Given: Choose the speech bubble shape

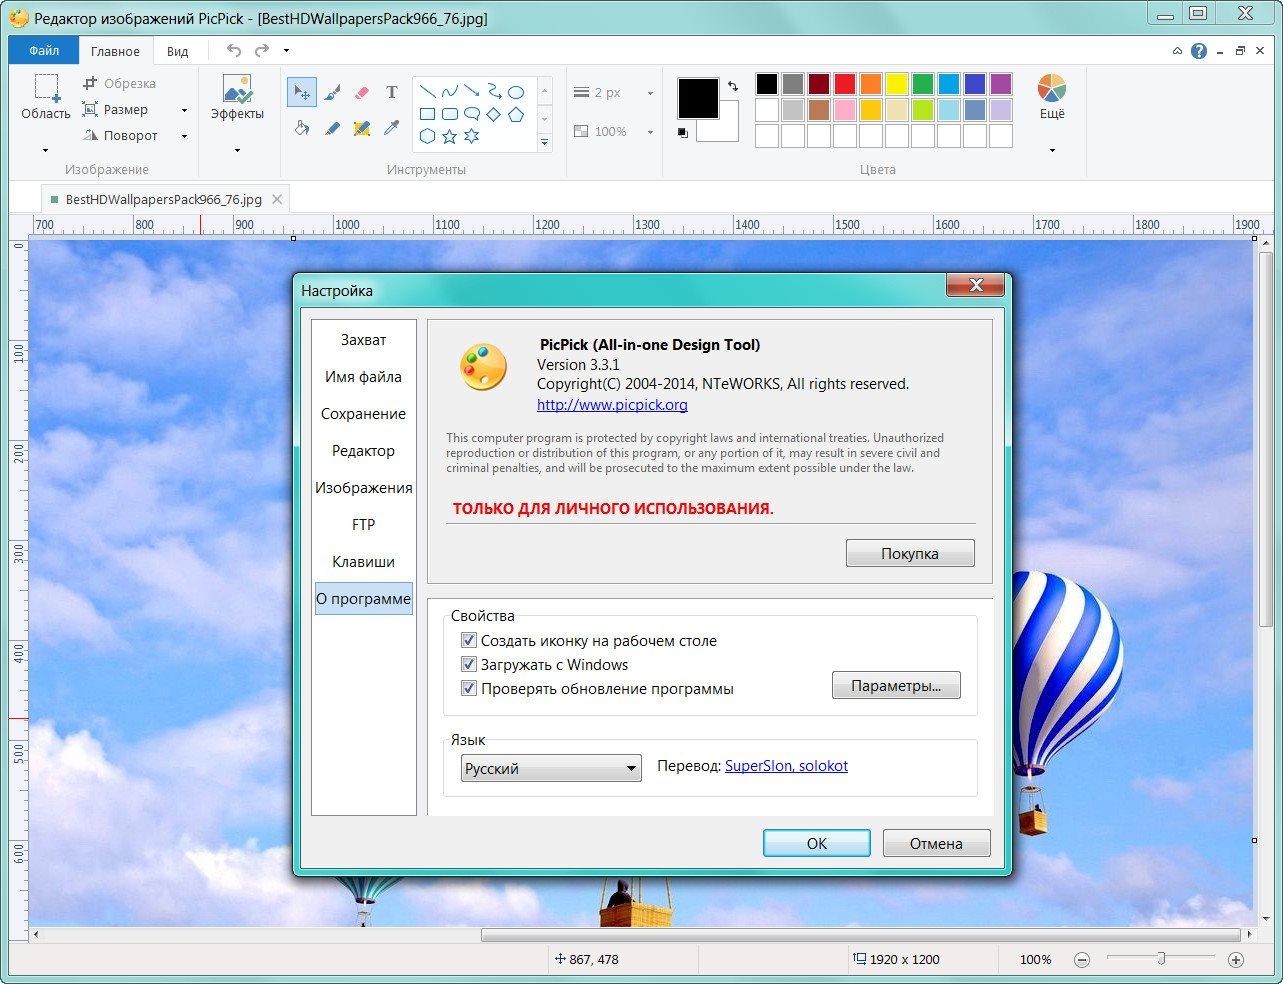Looking at the screenshot, I should (471, 114).
